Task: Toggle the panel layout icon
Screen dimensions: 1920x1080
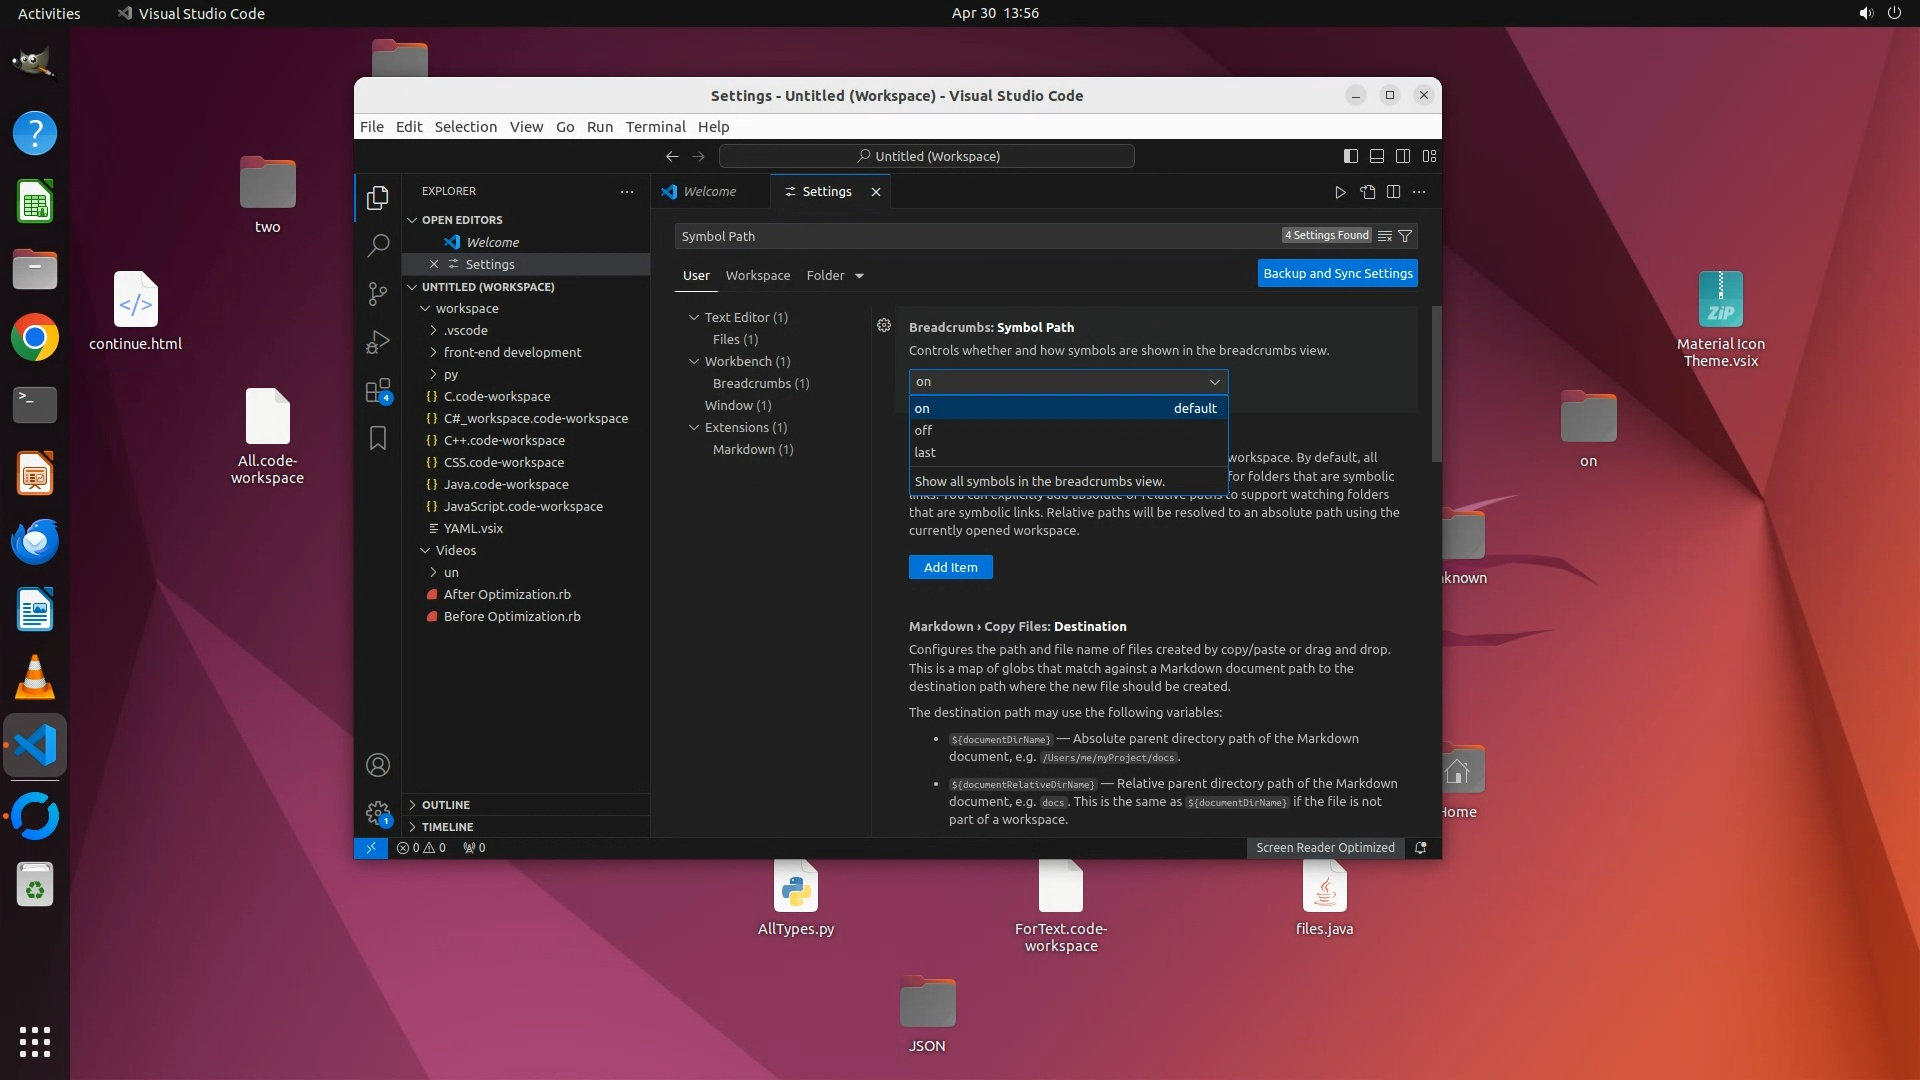Action: point(1377,156)
